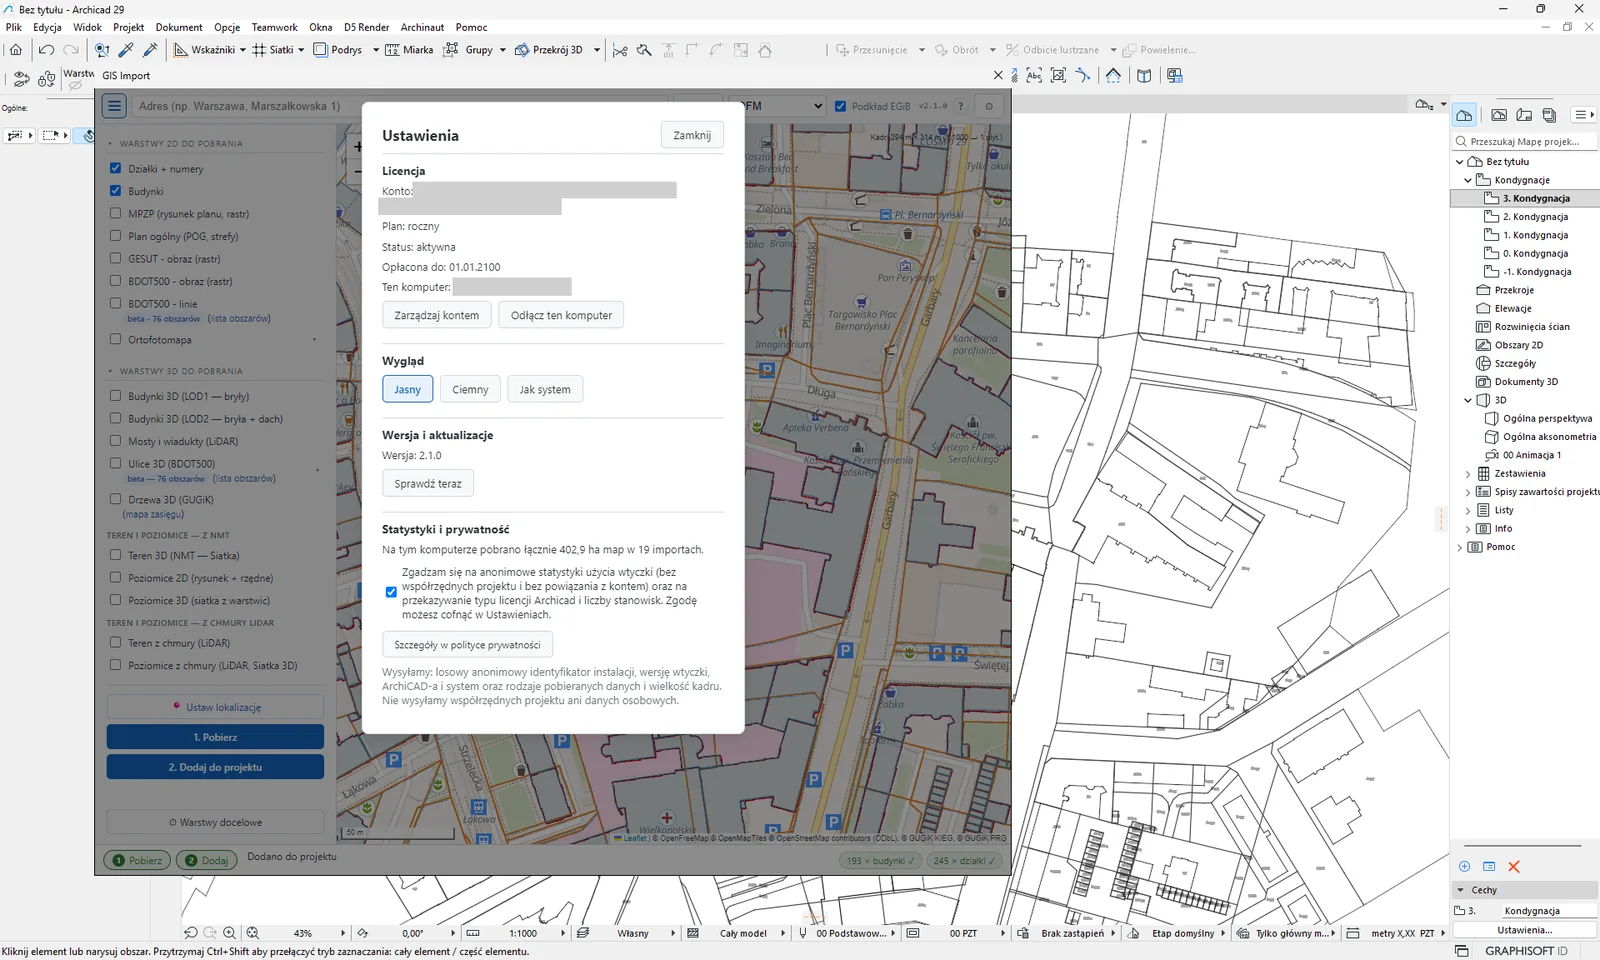The height and width of the screenshot is (960, 1600).
Task: Open the Grupy dropdown arrow
Action: click(502, 50)
